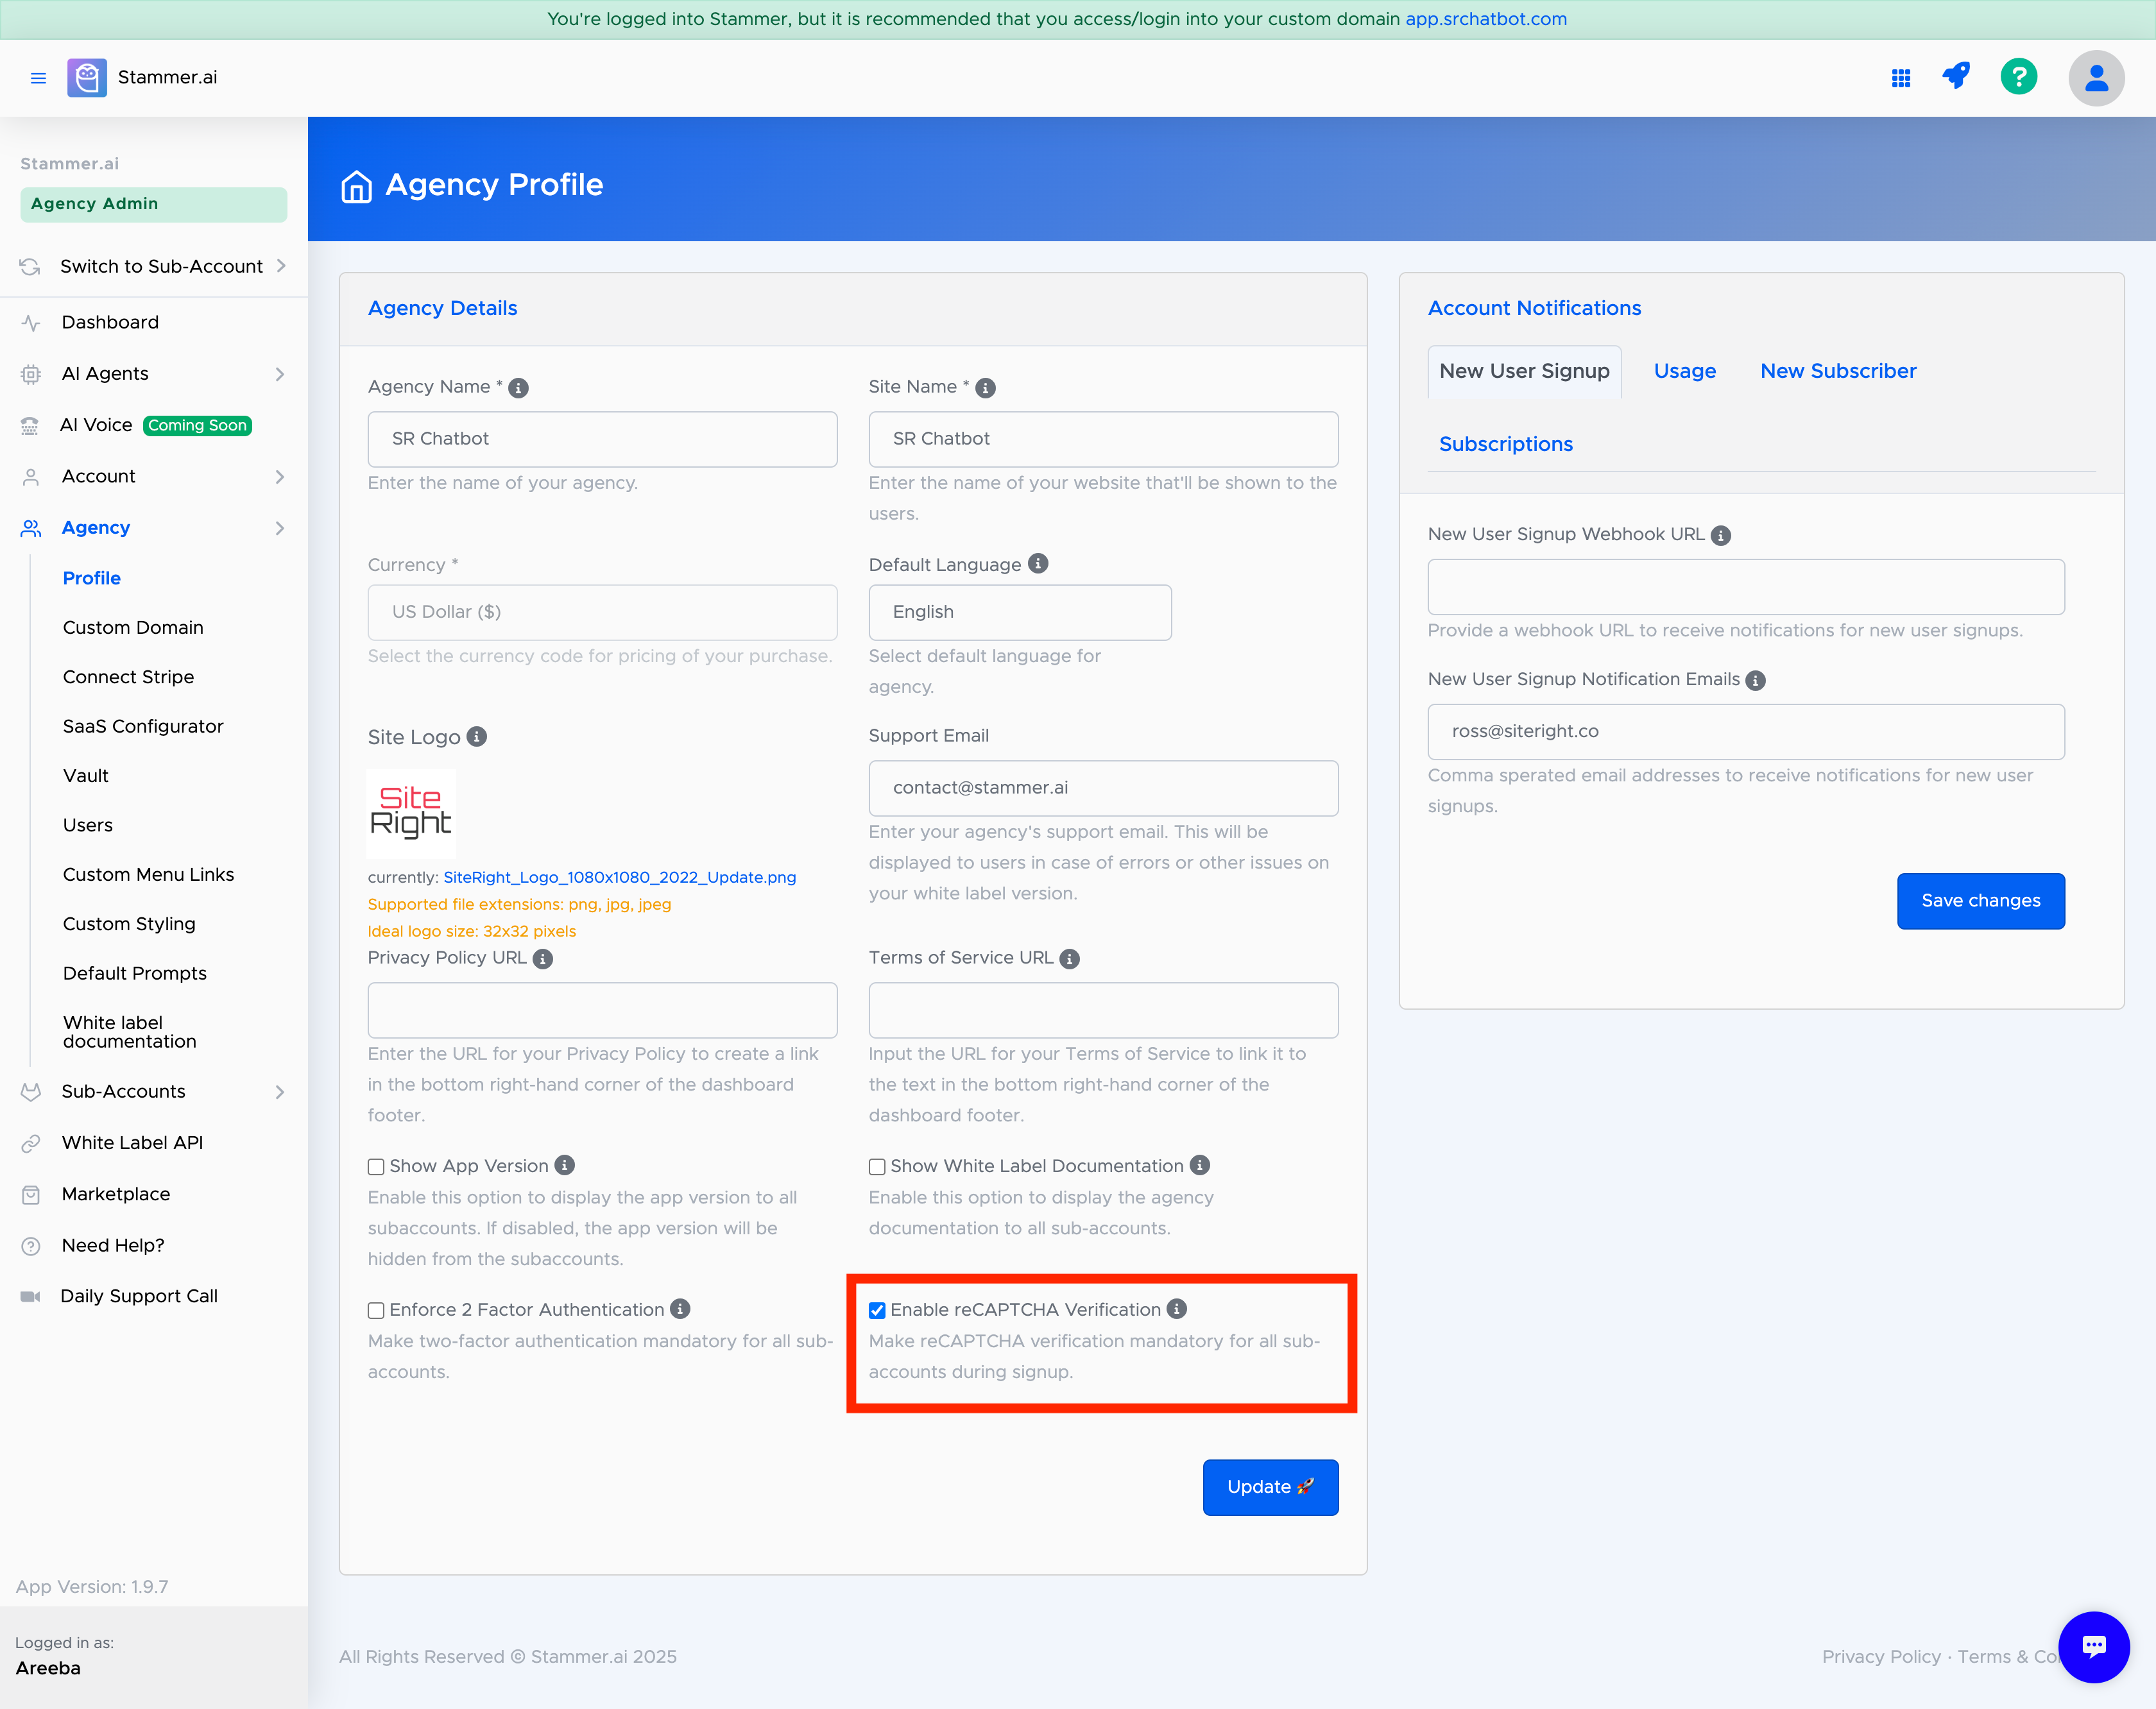Switch to the Usage tab

pyautogui.click(x=1684, y=372)
